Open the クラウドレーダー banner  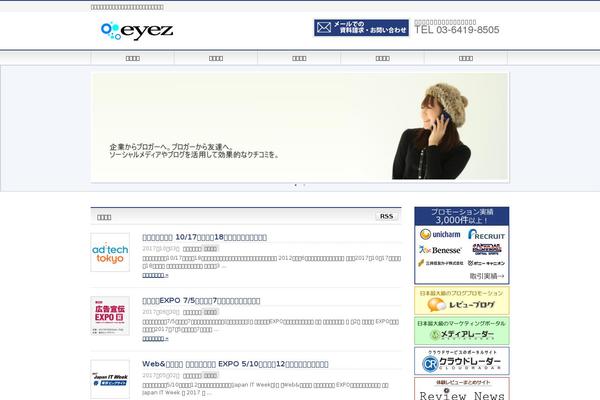(x=462, y=361)
